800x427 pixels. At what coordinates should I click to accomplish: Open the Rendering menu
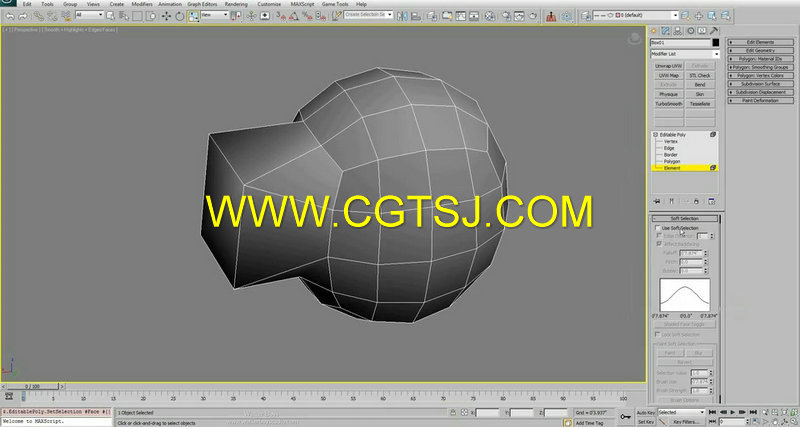(x=236, y=4)
